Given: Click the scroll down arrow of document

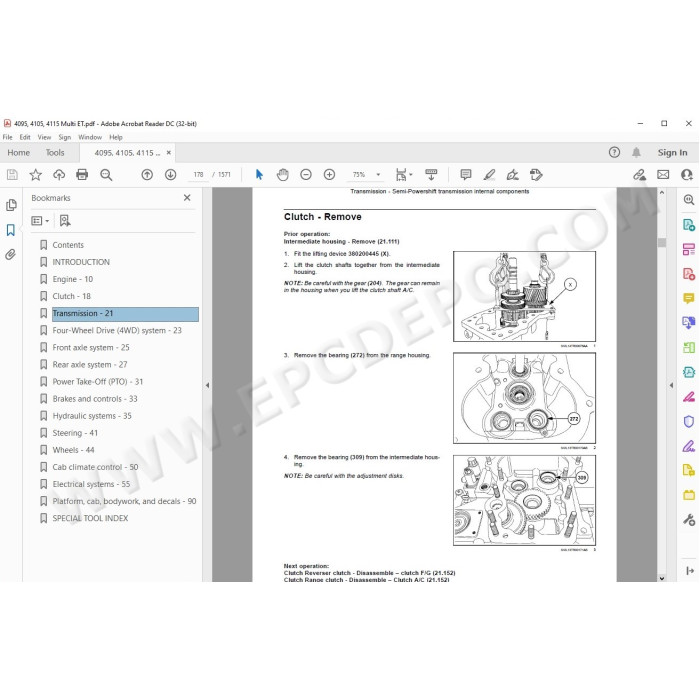Looking at the screenshot, I should [x=662, y=578].
